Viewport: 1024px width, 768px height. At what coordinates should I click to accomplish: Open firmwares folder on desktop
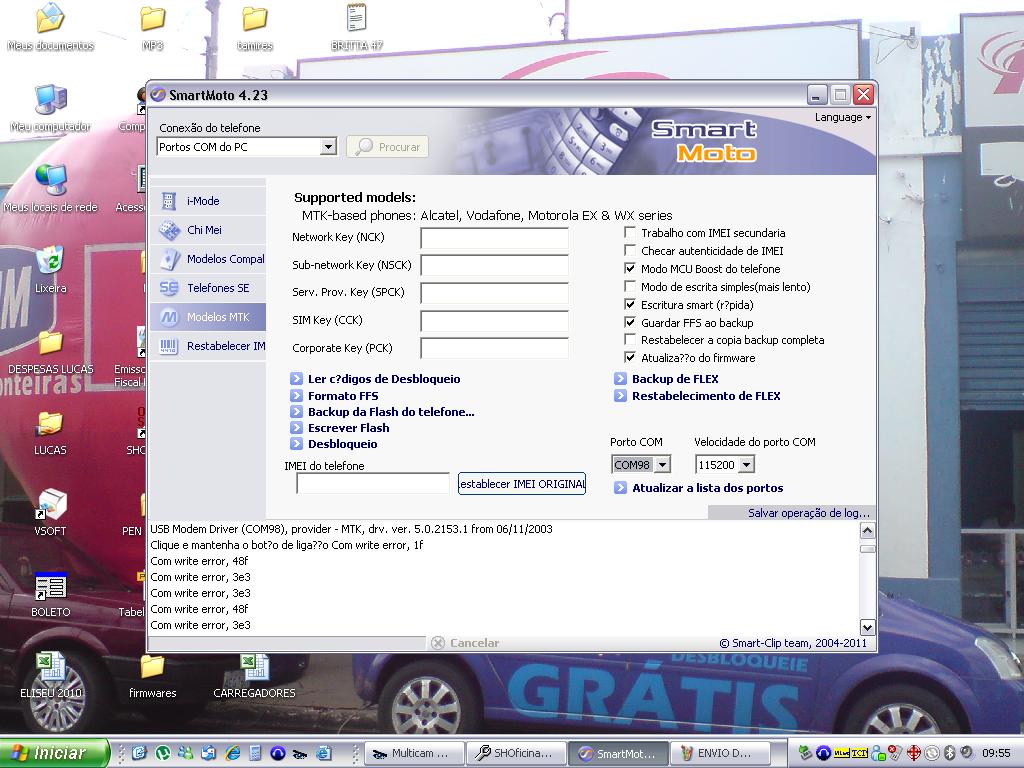152,667
